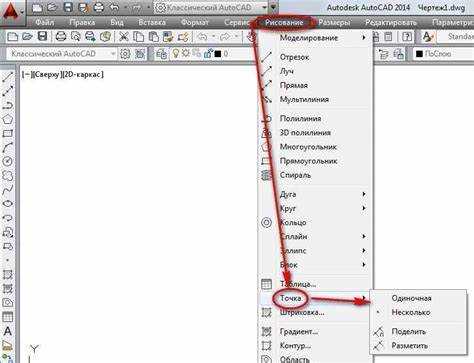Open the Размеры menu
Screen dimensions: 474x363
coord(334,23)
